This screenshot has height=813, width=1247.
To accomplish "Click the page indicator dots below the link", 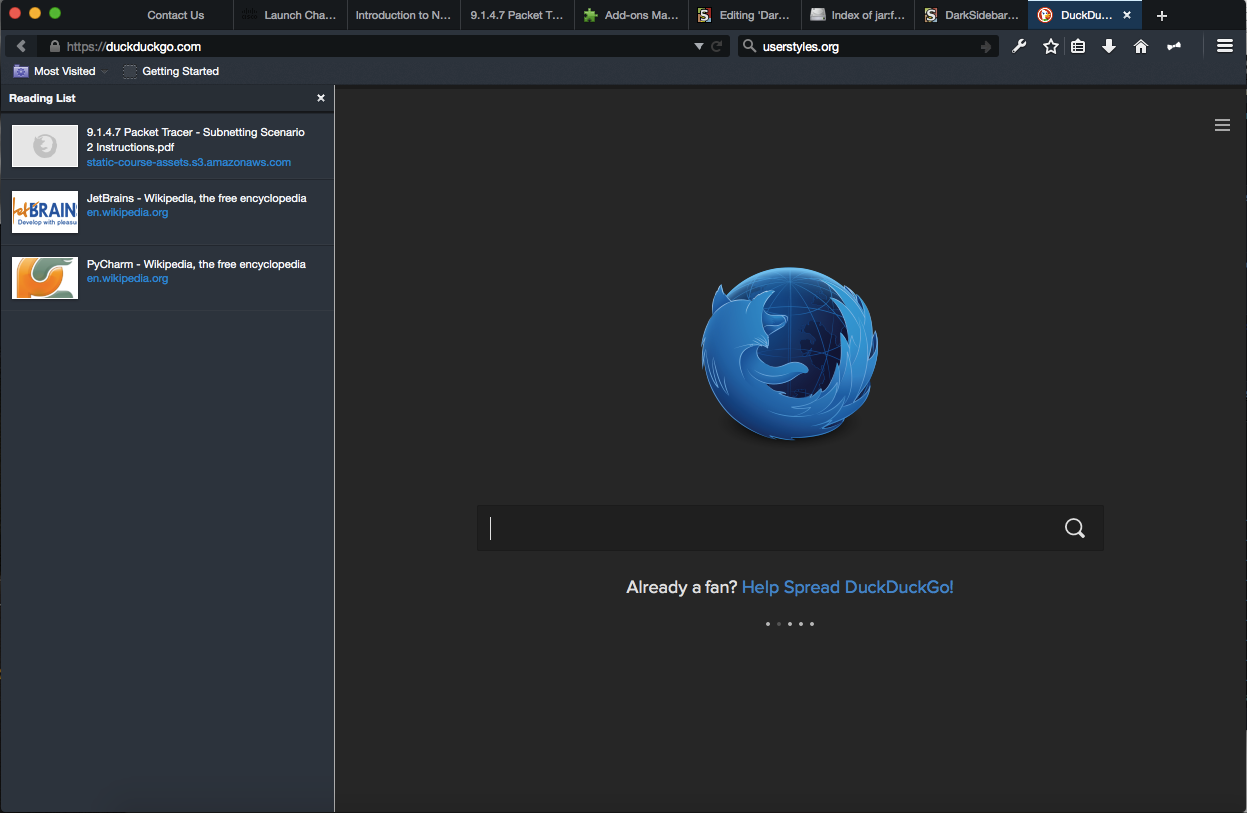I will click(790, 623).
